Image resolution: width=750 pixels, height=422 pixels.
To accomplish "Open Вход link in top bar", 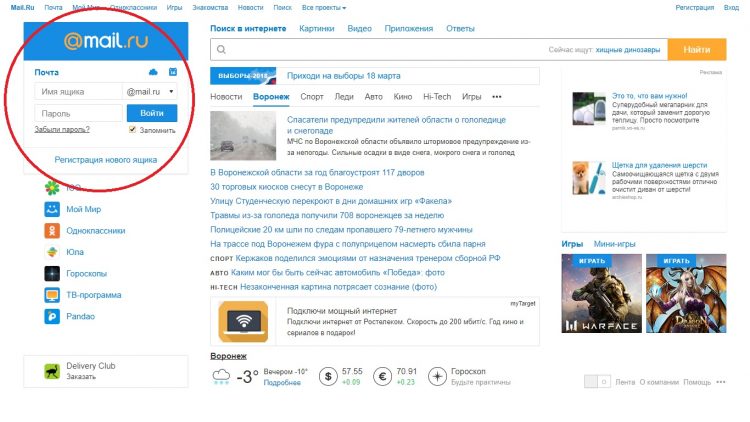I will click(731, 8).
